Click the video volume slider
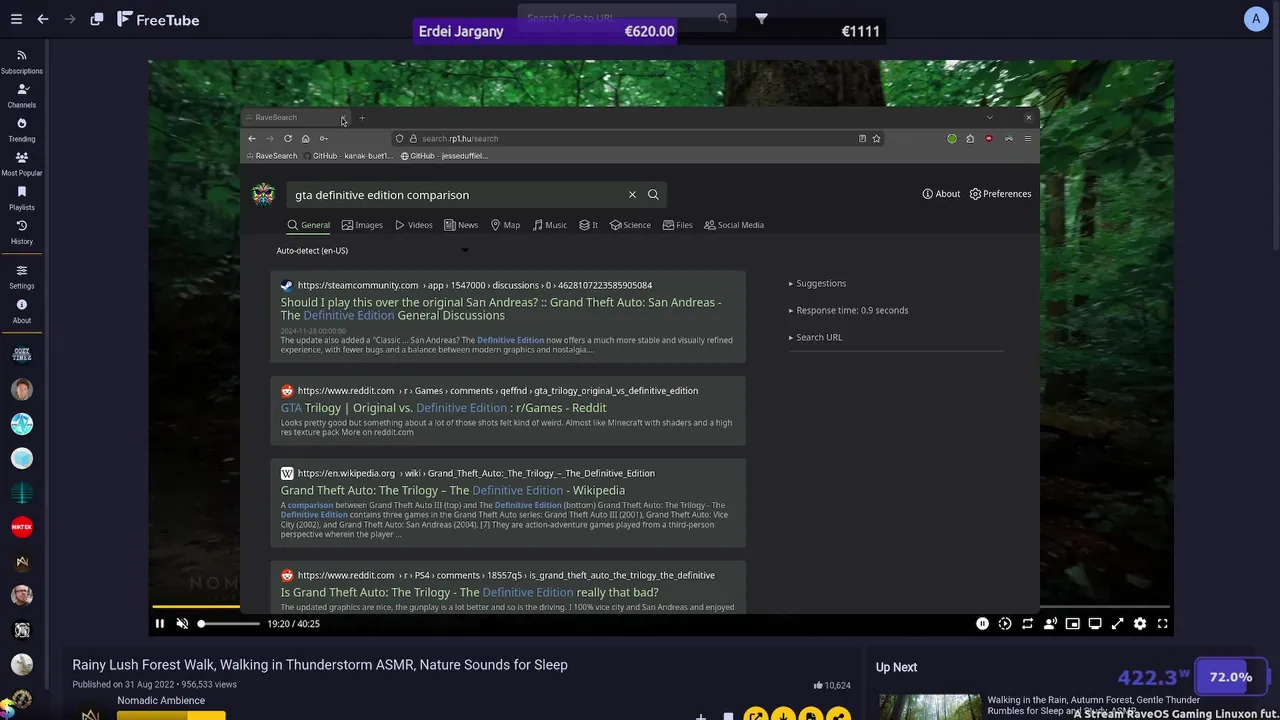 [229, 624]
